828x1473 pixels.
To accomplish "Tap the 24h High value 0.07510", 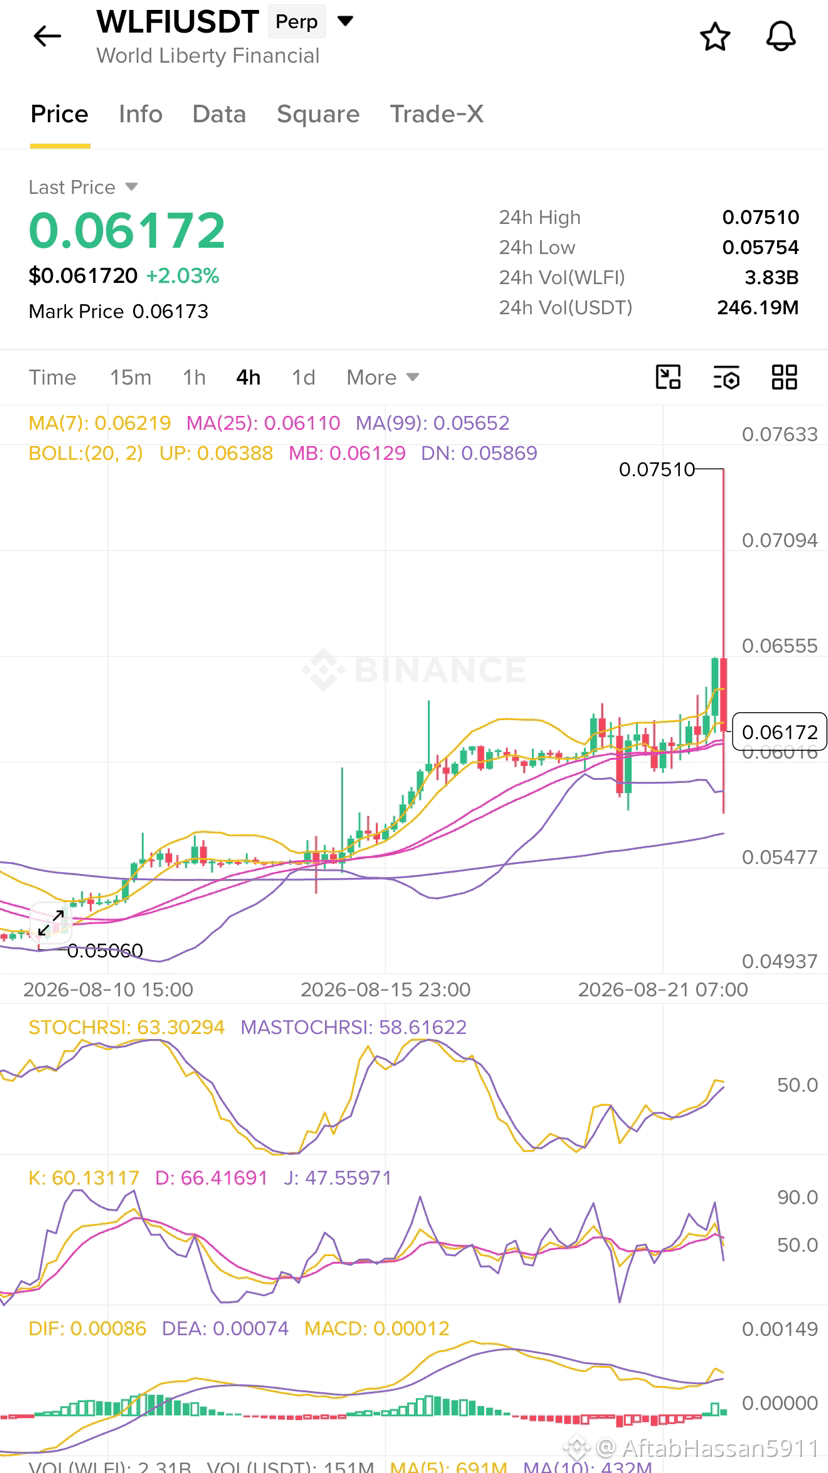I will (761, 217).
